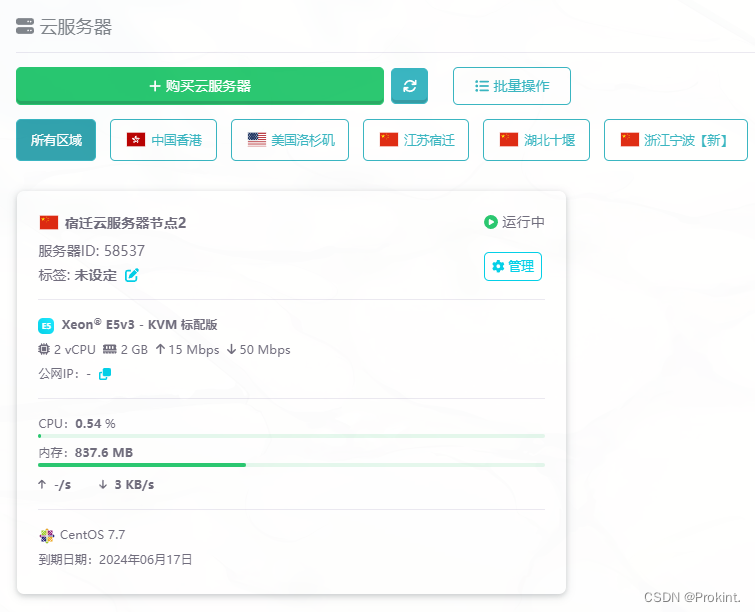755x612 pixels.
Task: Click the green running status play icon
Action: point(491,222)
